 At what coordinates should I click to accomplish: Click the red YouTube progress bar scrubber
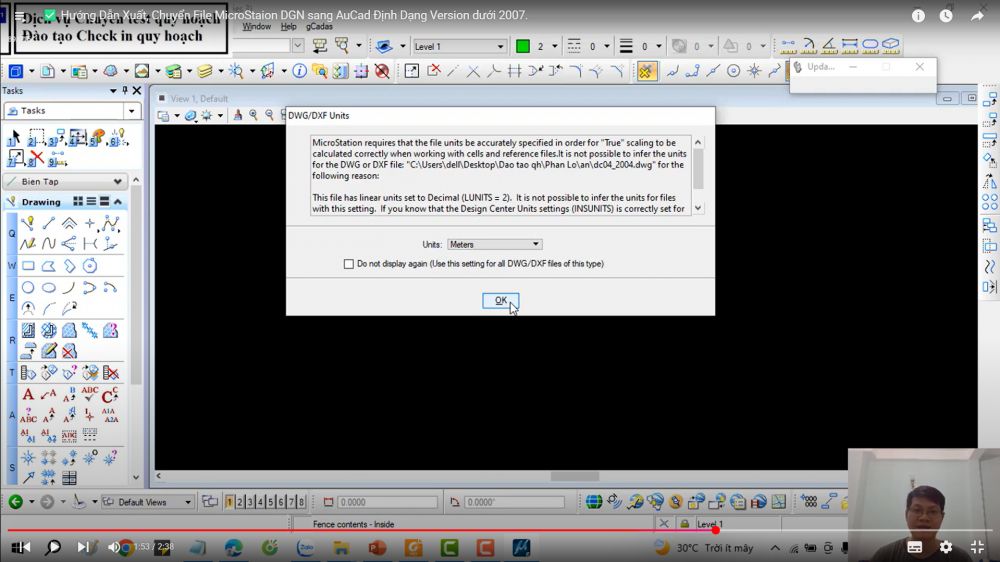(716, 530)
